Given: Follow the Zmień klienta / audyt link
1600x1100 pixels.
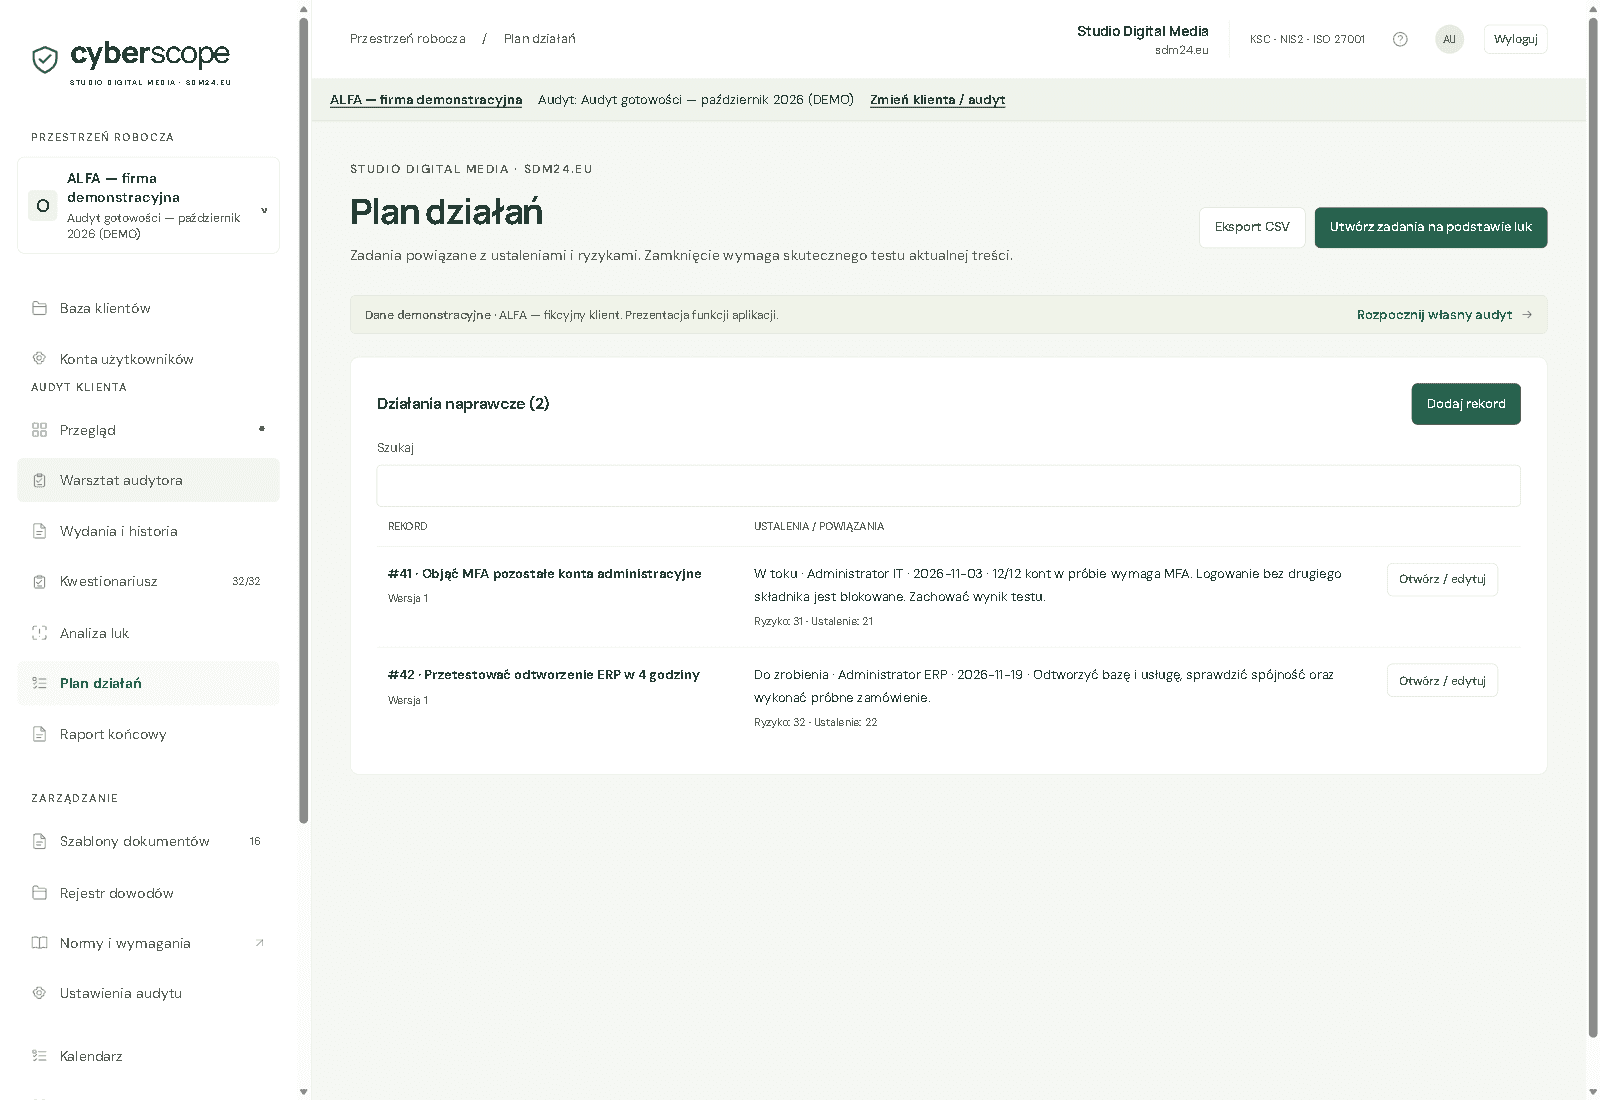Looking at the screenshot, I should tap(937, 100).
